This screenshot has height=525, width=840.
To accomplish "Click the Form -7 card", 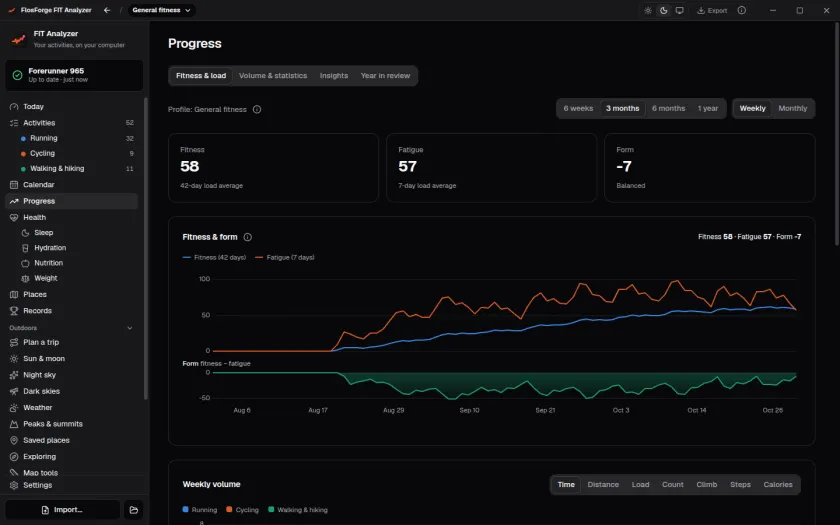I will [x=710, y=168].
